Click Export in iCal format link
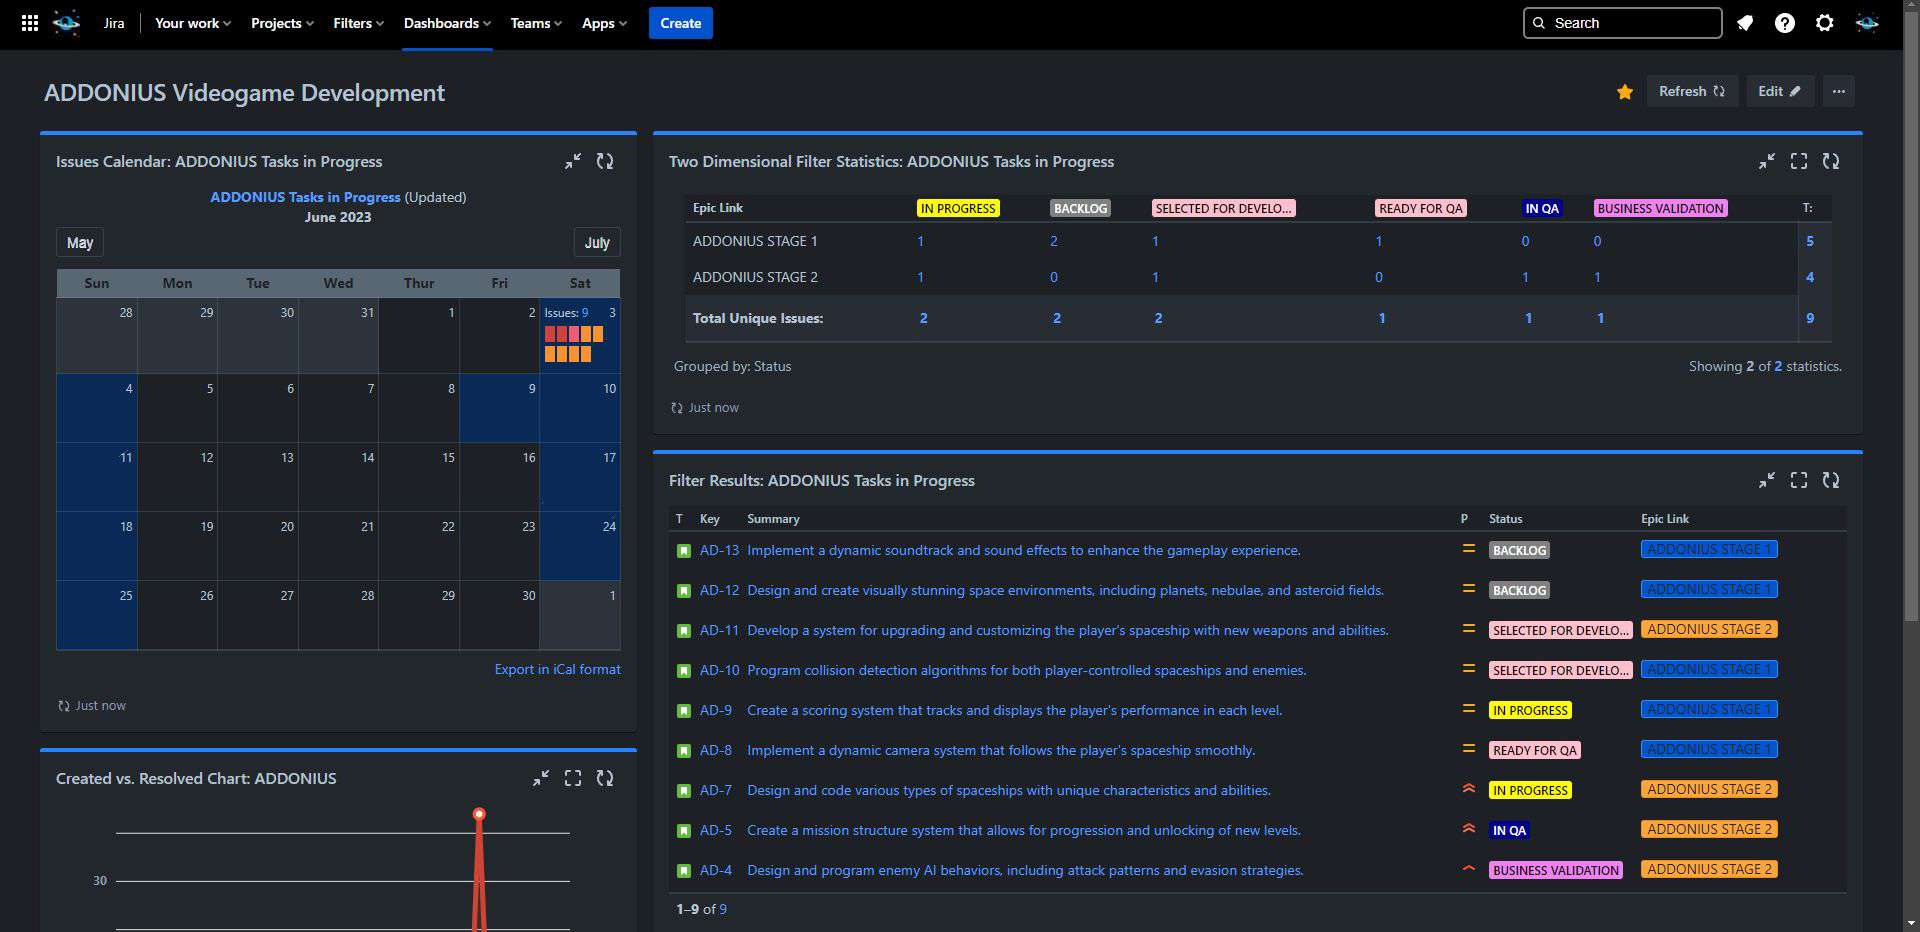Image resolution: width=1920 pixels, height=932 pixels. tap(557, 669)
